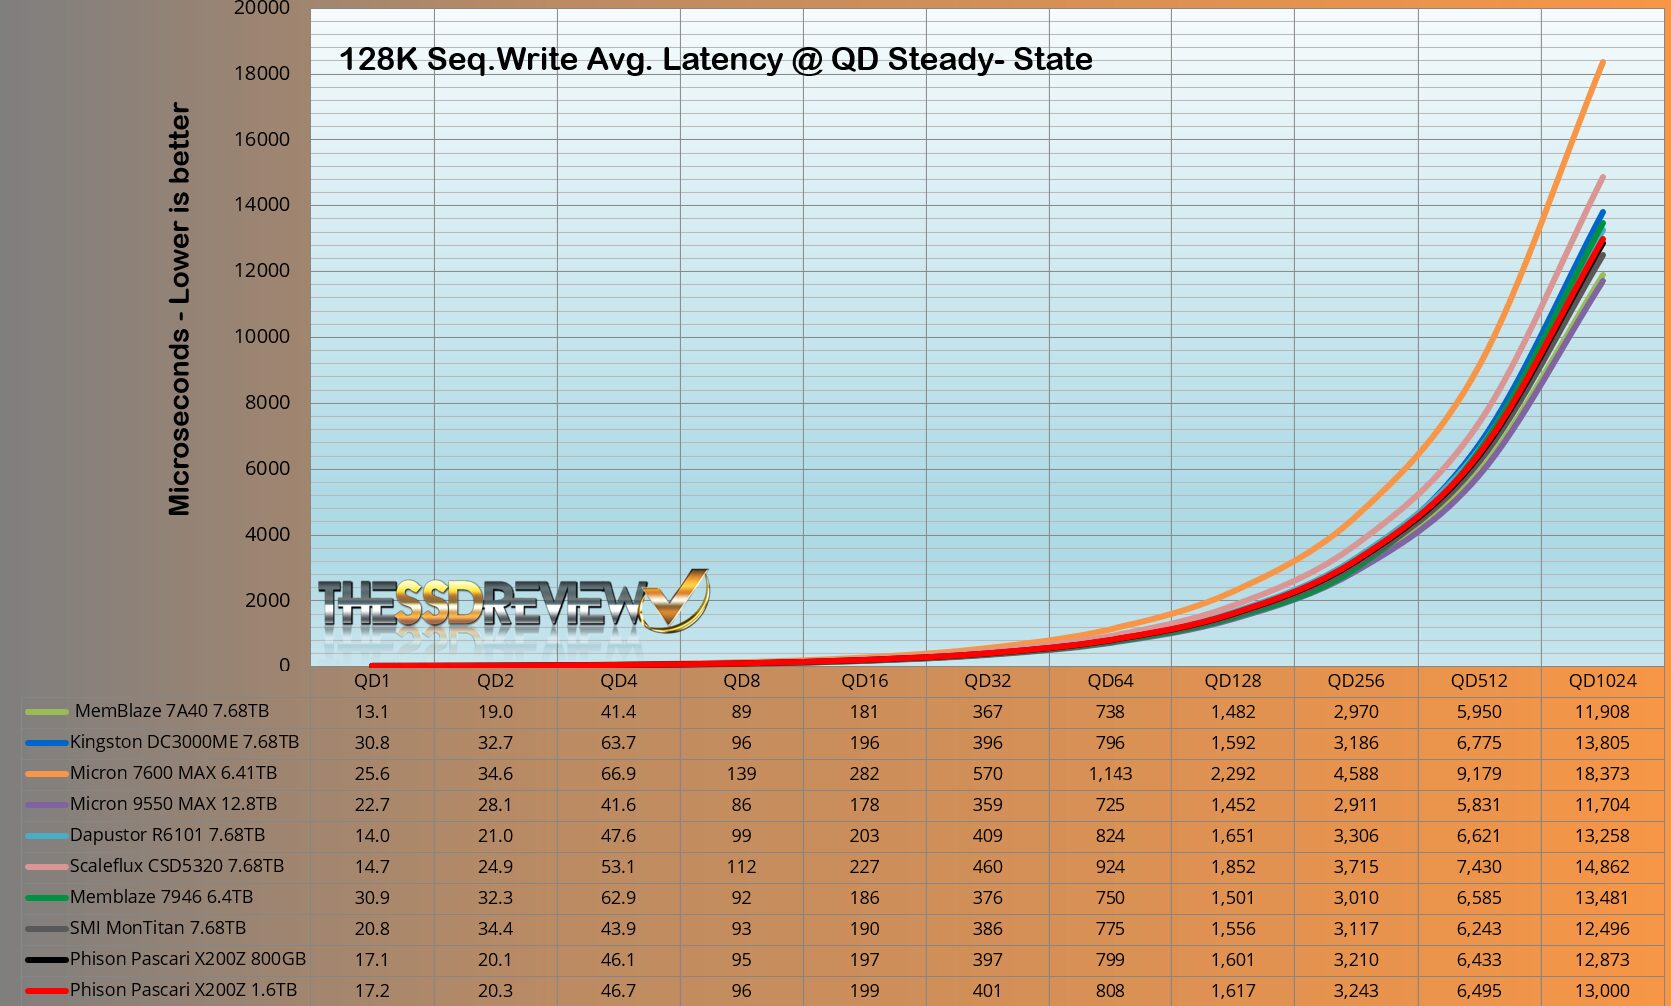Click MemBlaze 7A40 QD1 value '13.1'
This screenshot has height=1006, width=1671.
click(372, 712)
